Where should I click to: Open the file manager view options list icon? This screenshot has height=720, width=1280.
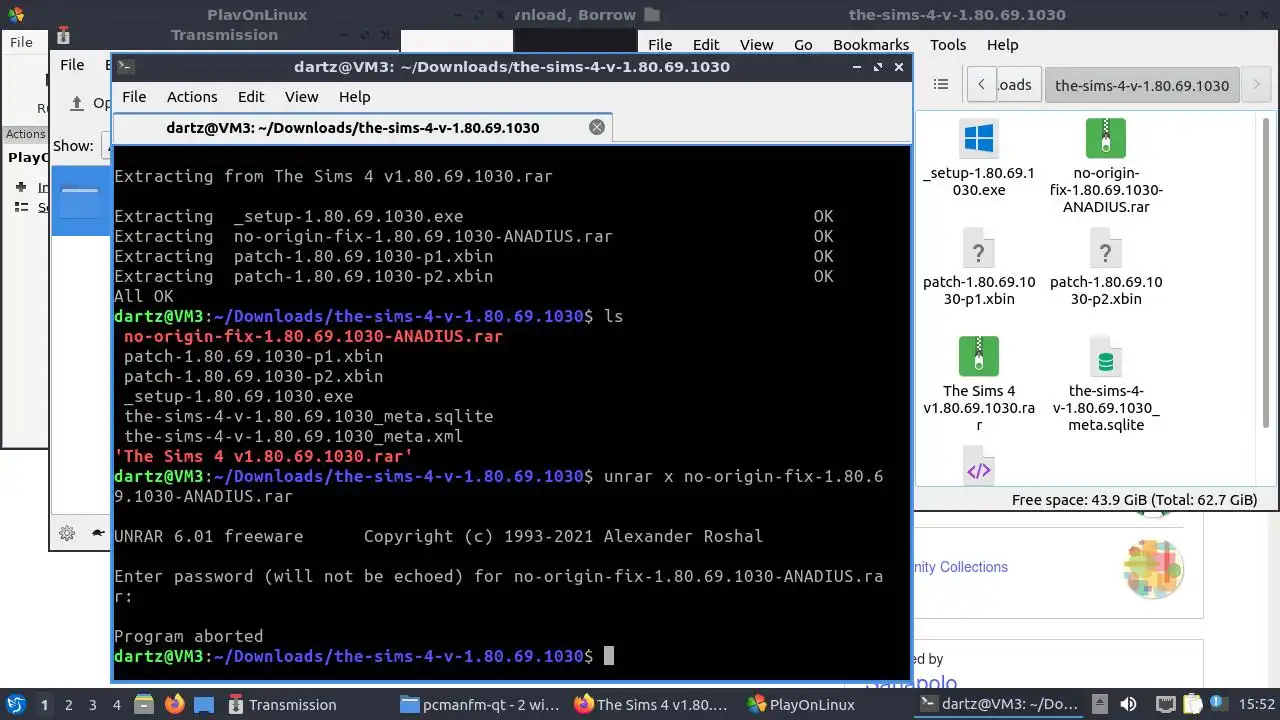click(x=940, y=85)
